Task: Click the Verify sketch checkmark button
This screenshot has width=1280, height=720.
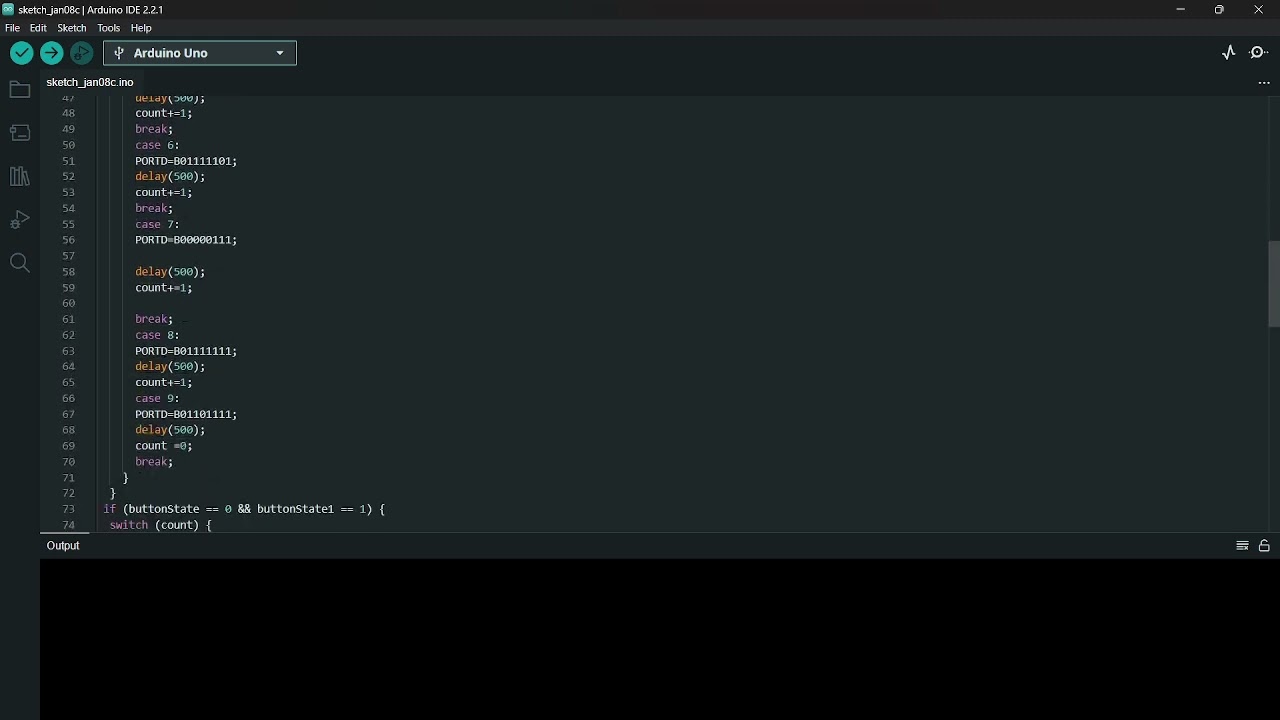Action: [21, 53]
